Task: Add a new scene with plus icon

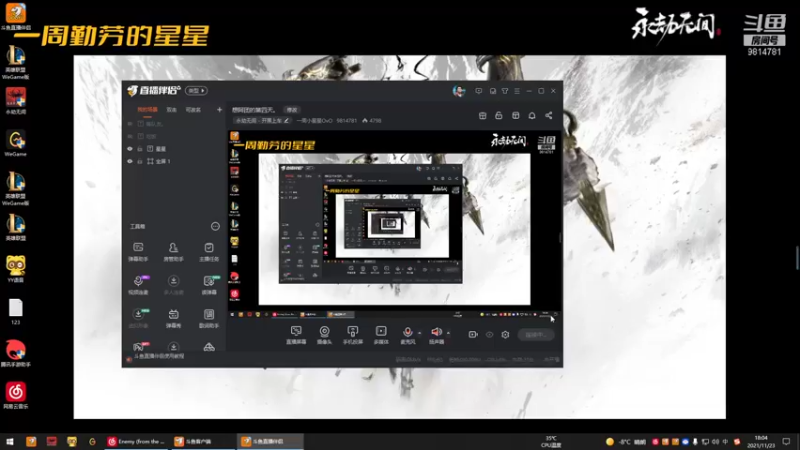Action: [219, 110]
